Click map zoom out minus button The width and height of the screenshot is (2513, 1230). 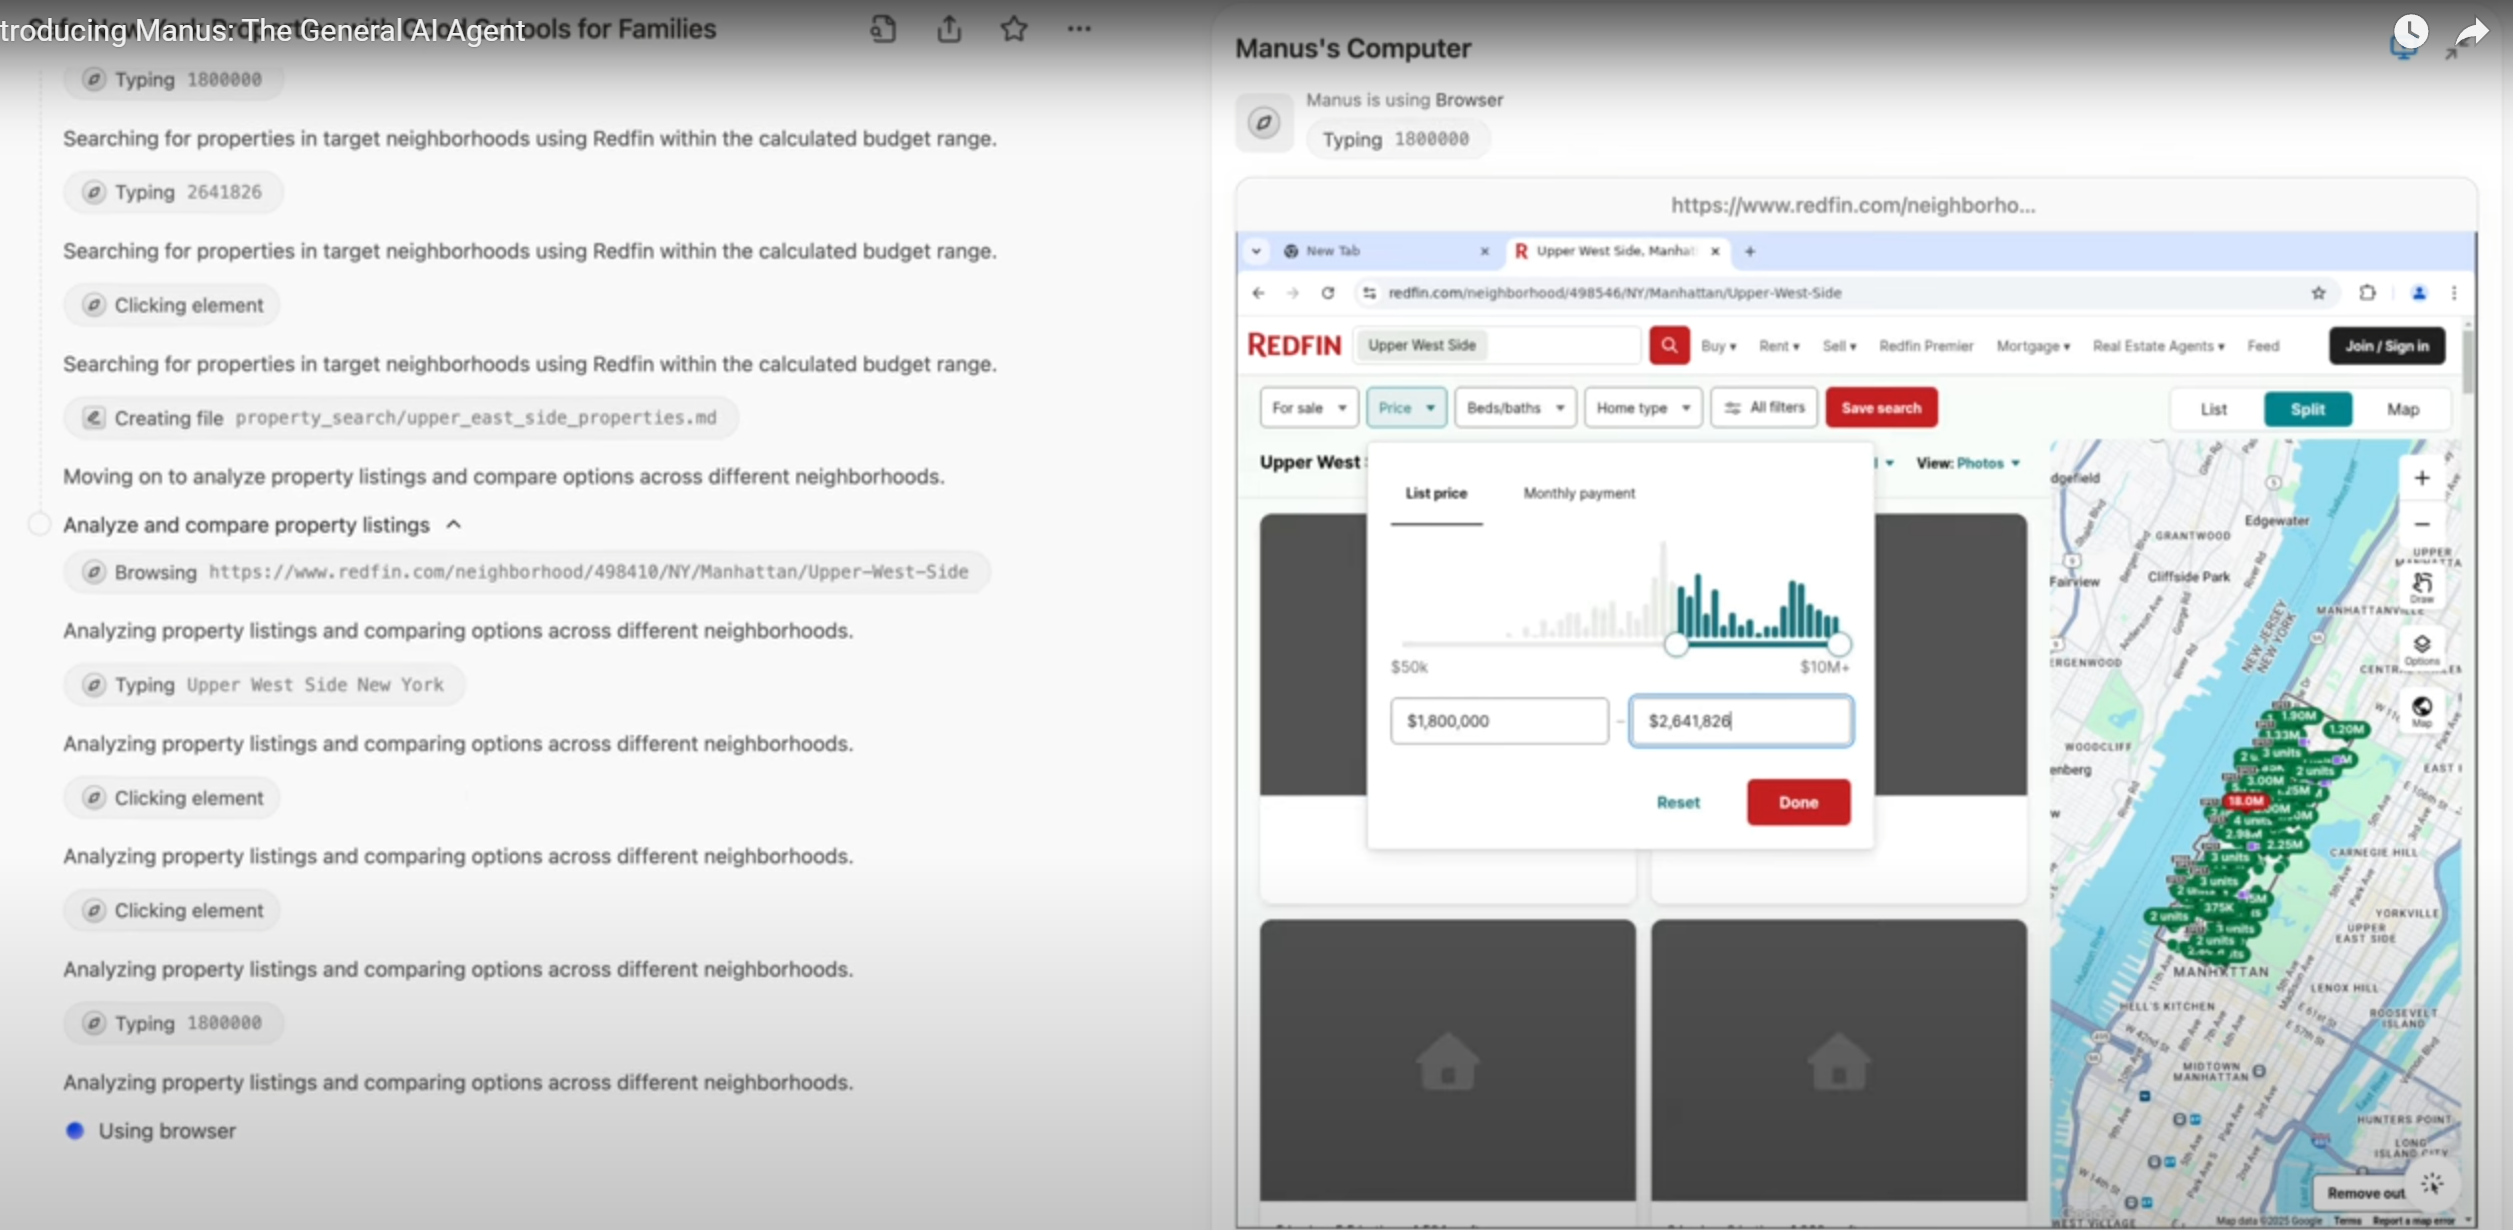2421,524
